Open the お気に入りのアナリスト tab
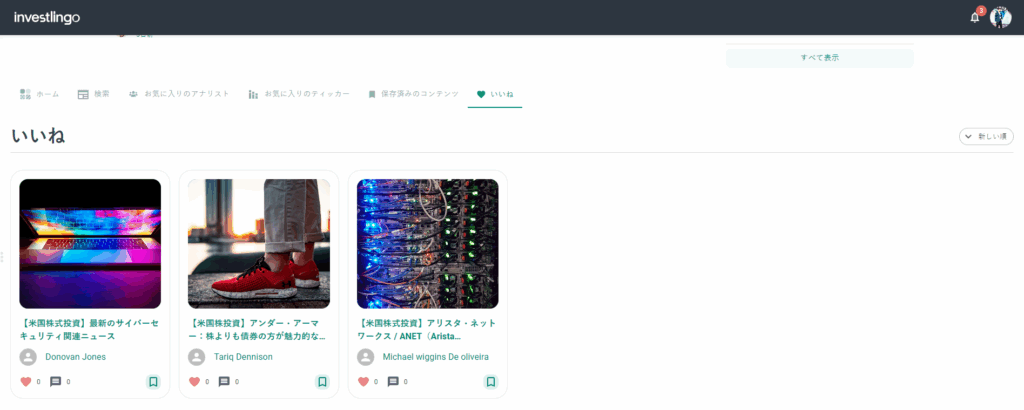Screen dimensions: 1024x410 pos(179,94)
